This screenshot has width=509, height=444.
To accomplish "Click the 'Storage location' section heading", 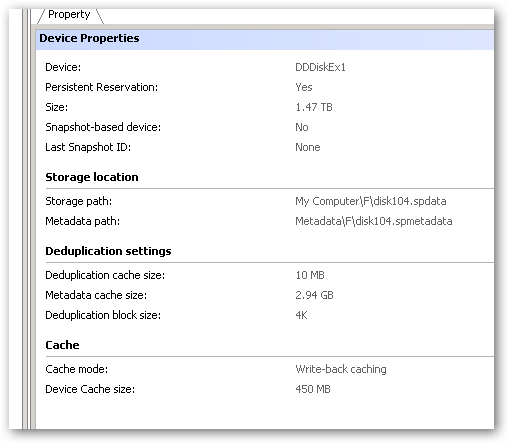I will pos(92,177).
